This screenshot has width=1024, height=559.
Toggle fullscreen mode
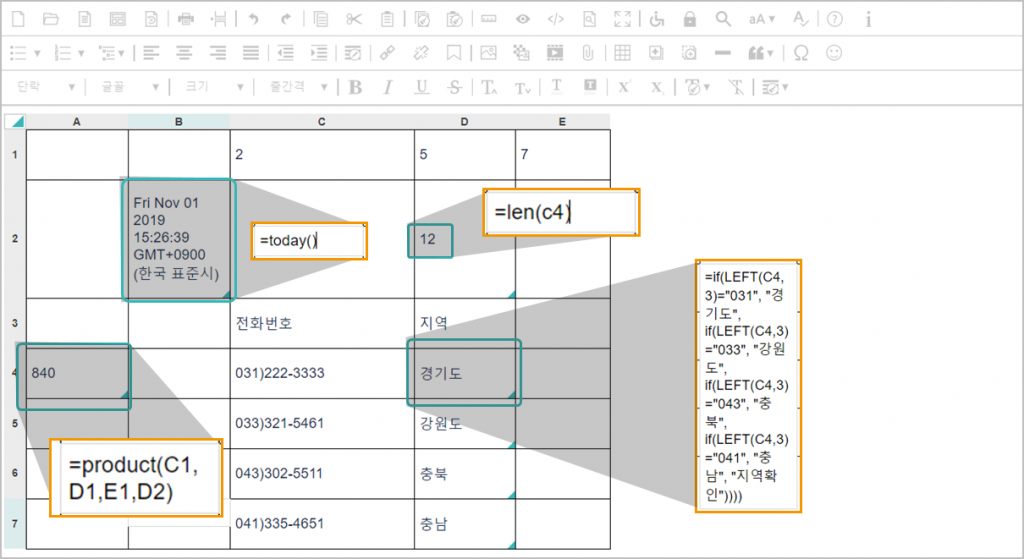tap(622, 19)
